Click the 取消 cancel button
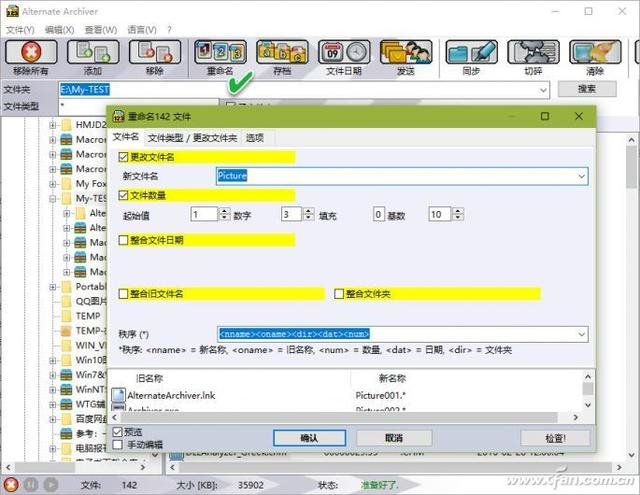 (x=394, y=438)
